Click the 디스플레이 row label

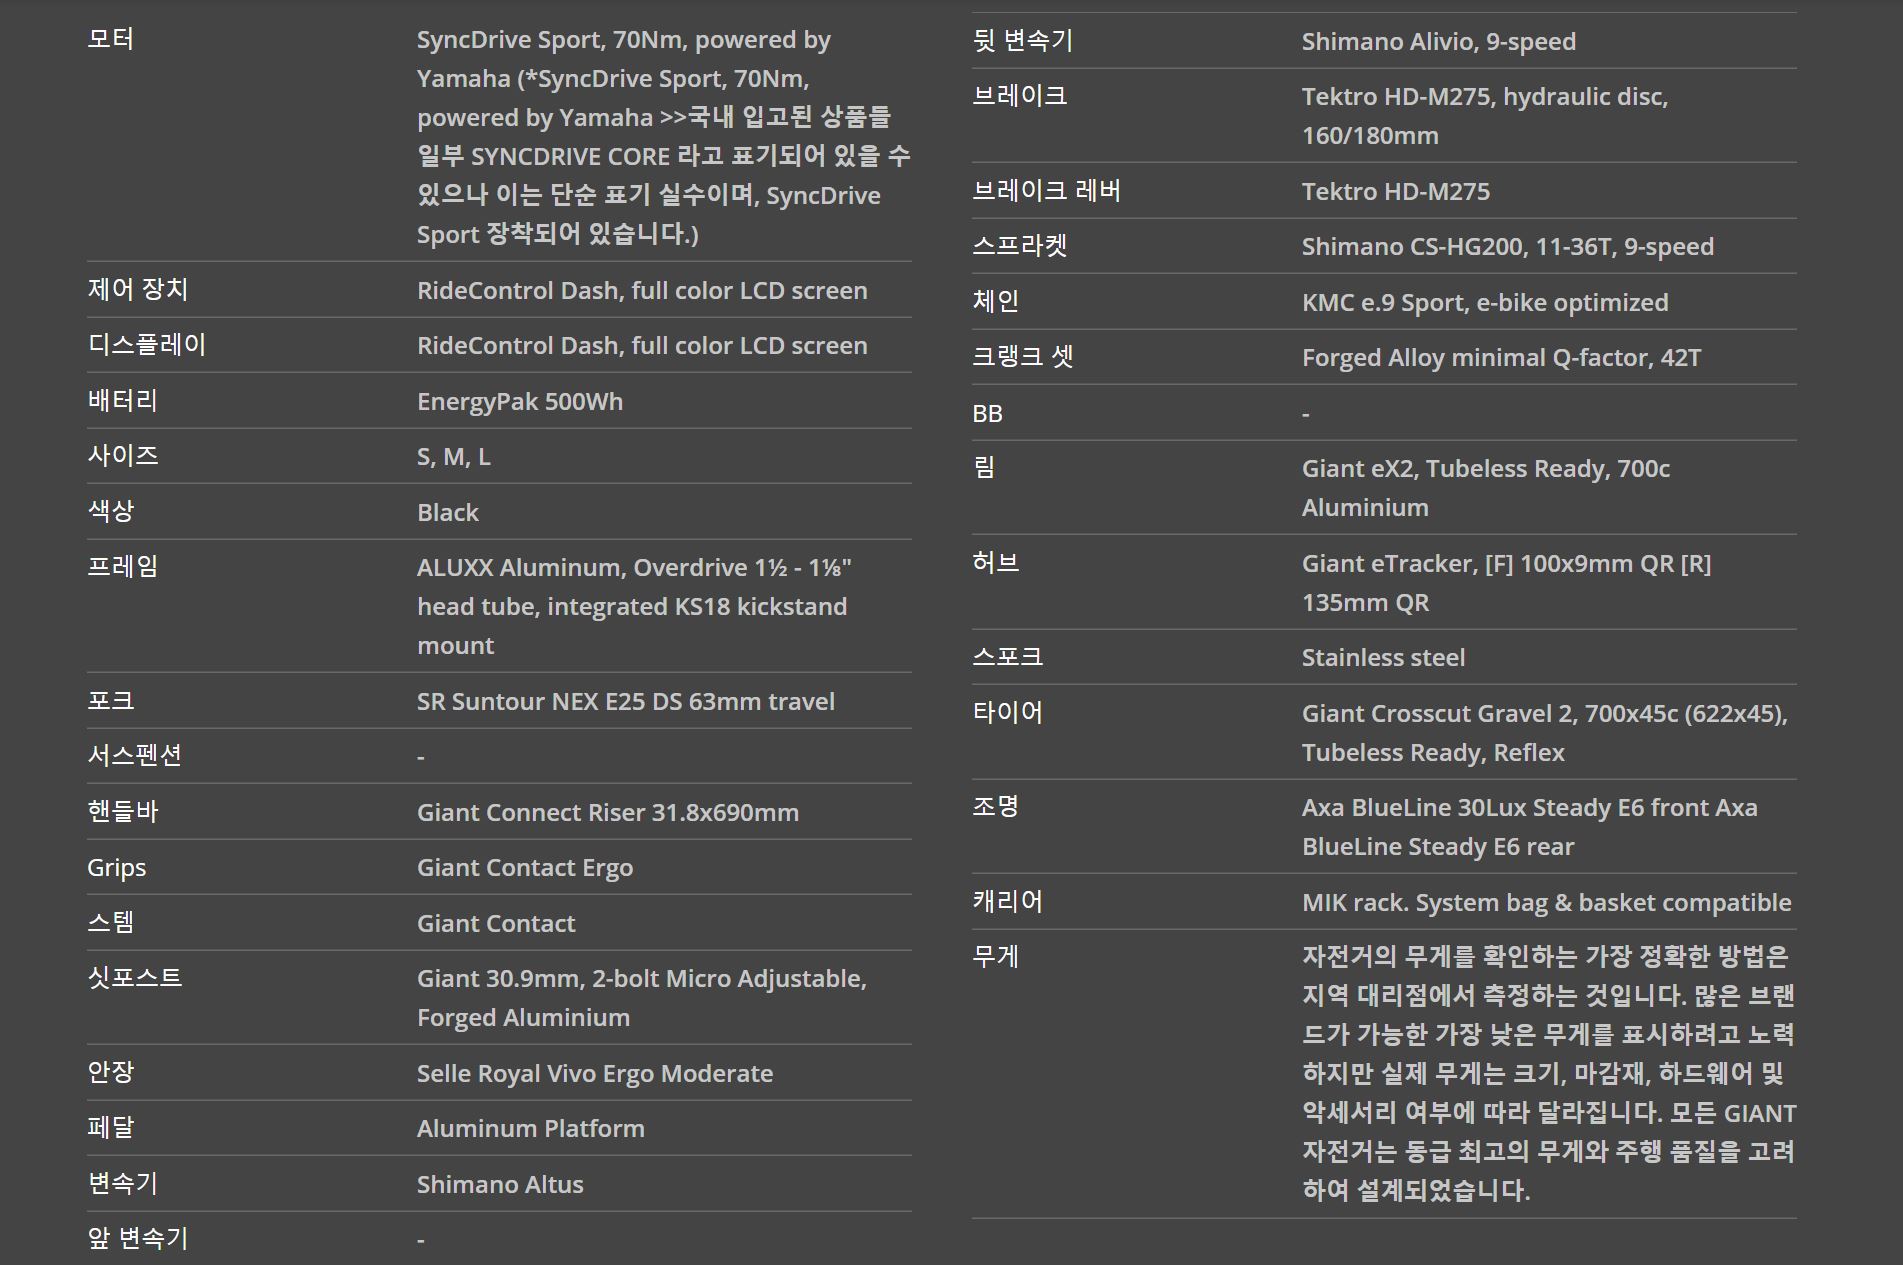147,345
